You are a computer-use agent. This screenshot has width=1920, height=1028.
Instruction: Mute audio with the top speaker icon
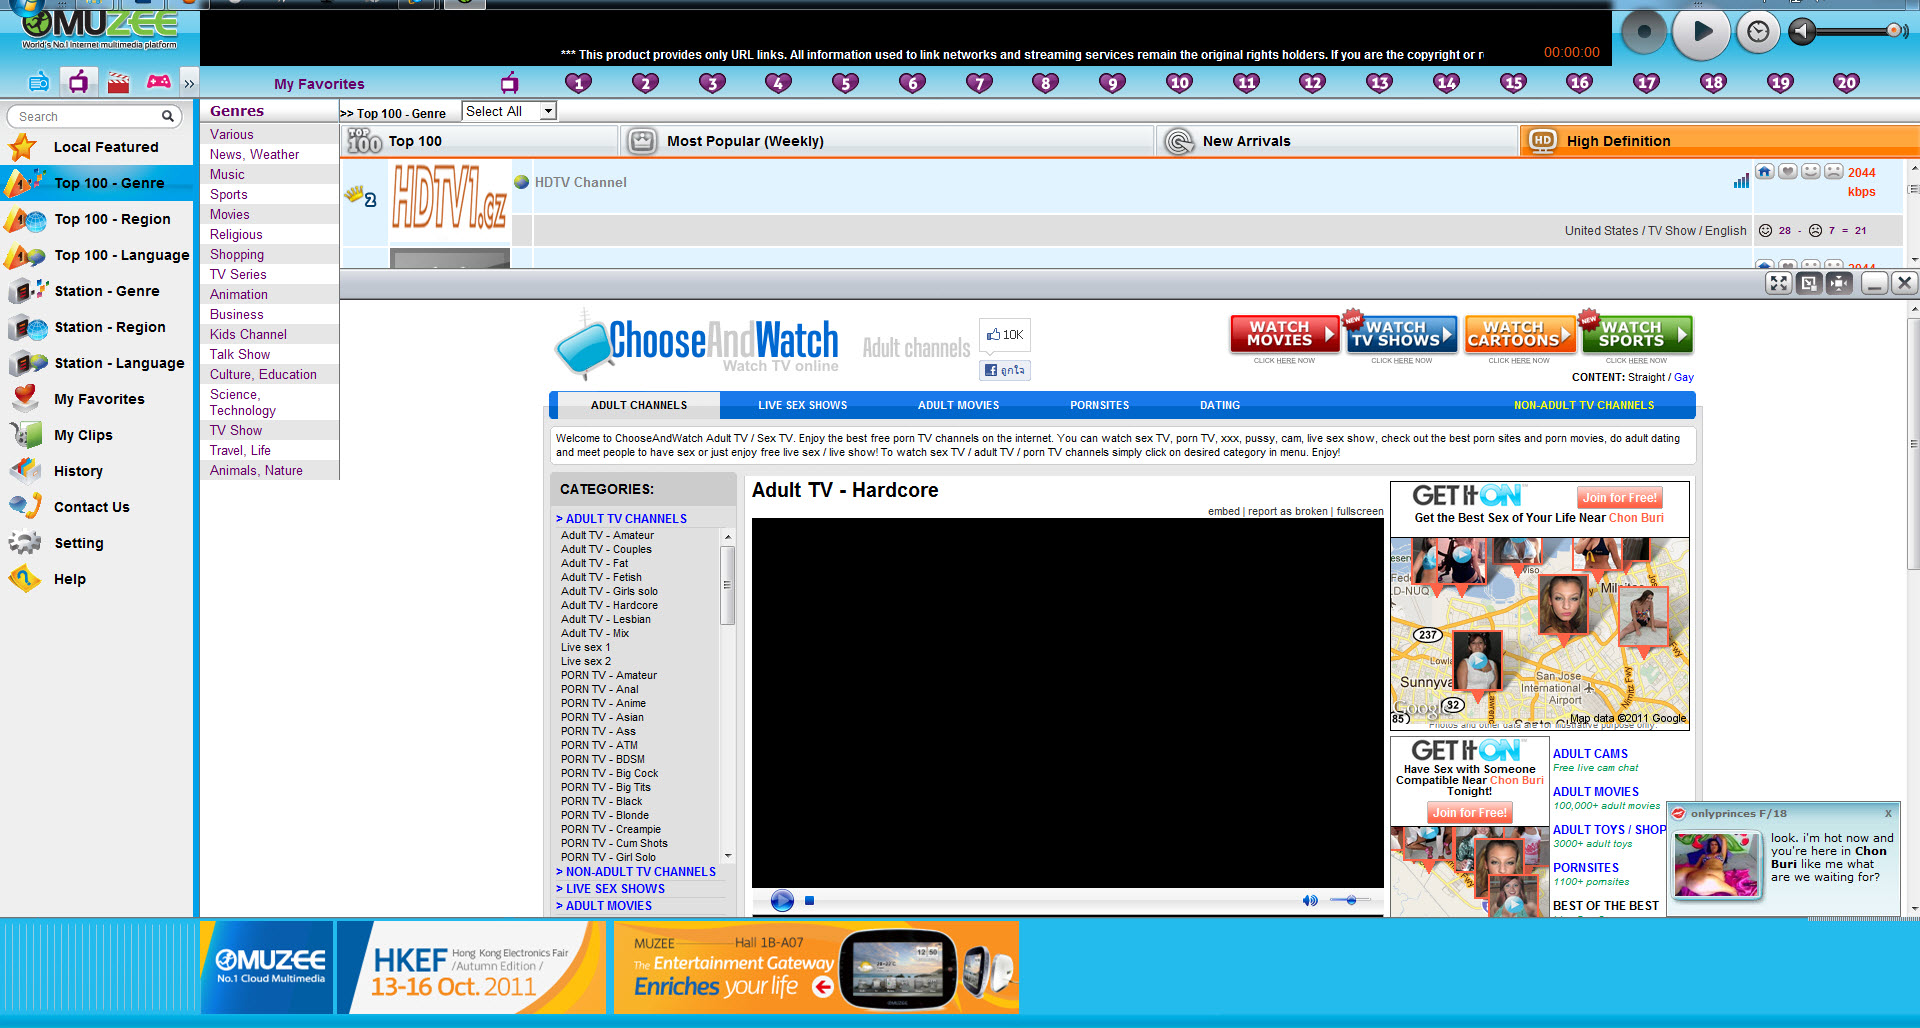tap(1802, 31)
